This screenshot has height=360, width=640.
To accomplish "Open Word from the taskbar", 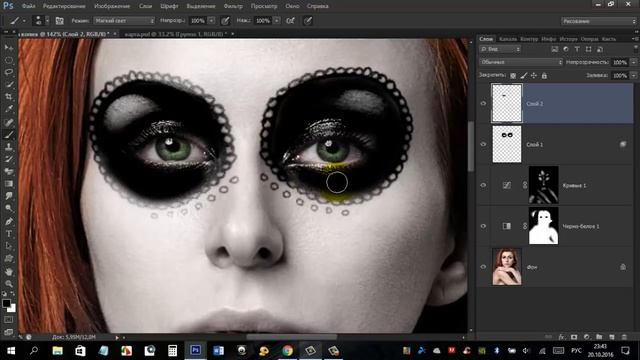I will click(218, 351).
